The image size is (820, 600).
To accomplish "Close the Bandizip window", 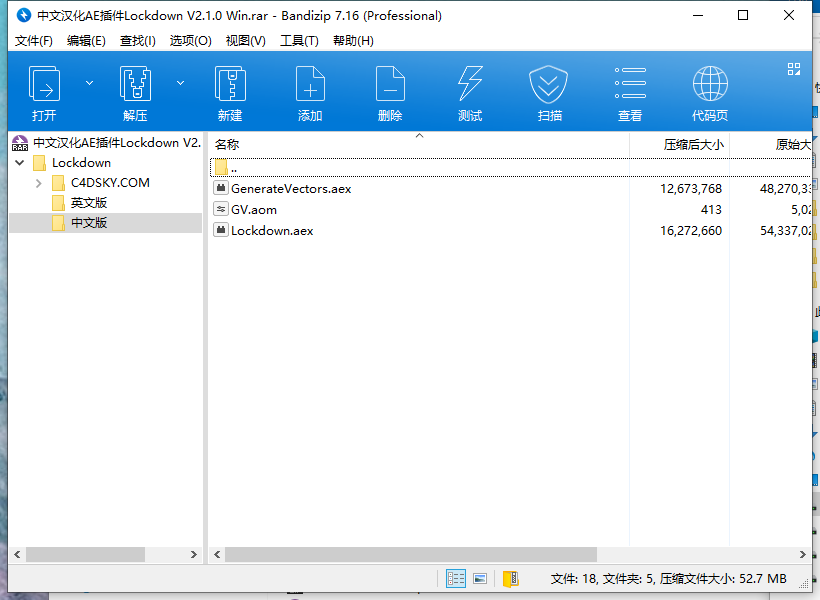I will [x=789, y=15].
